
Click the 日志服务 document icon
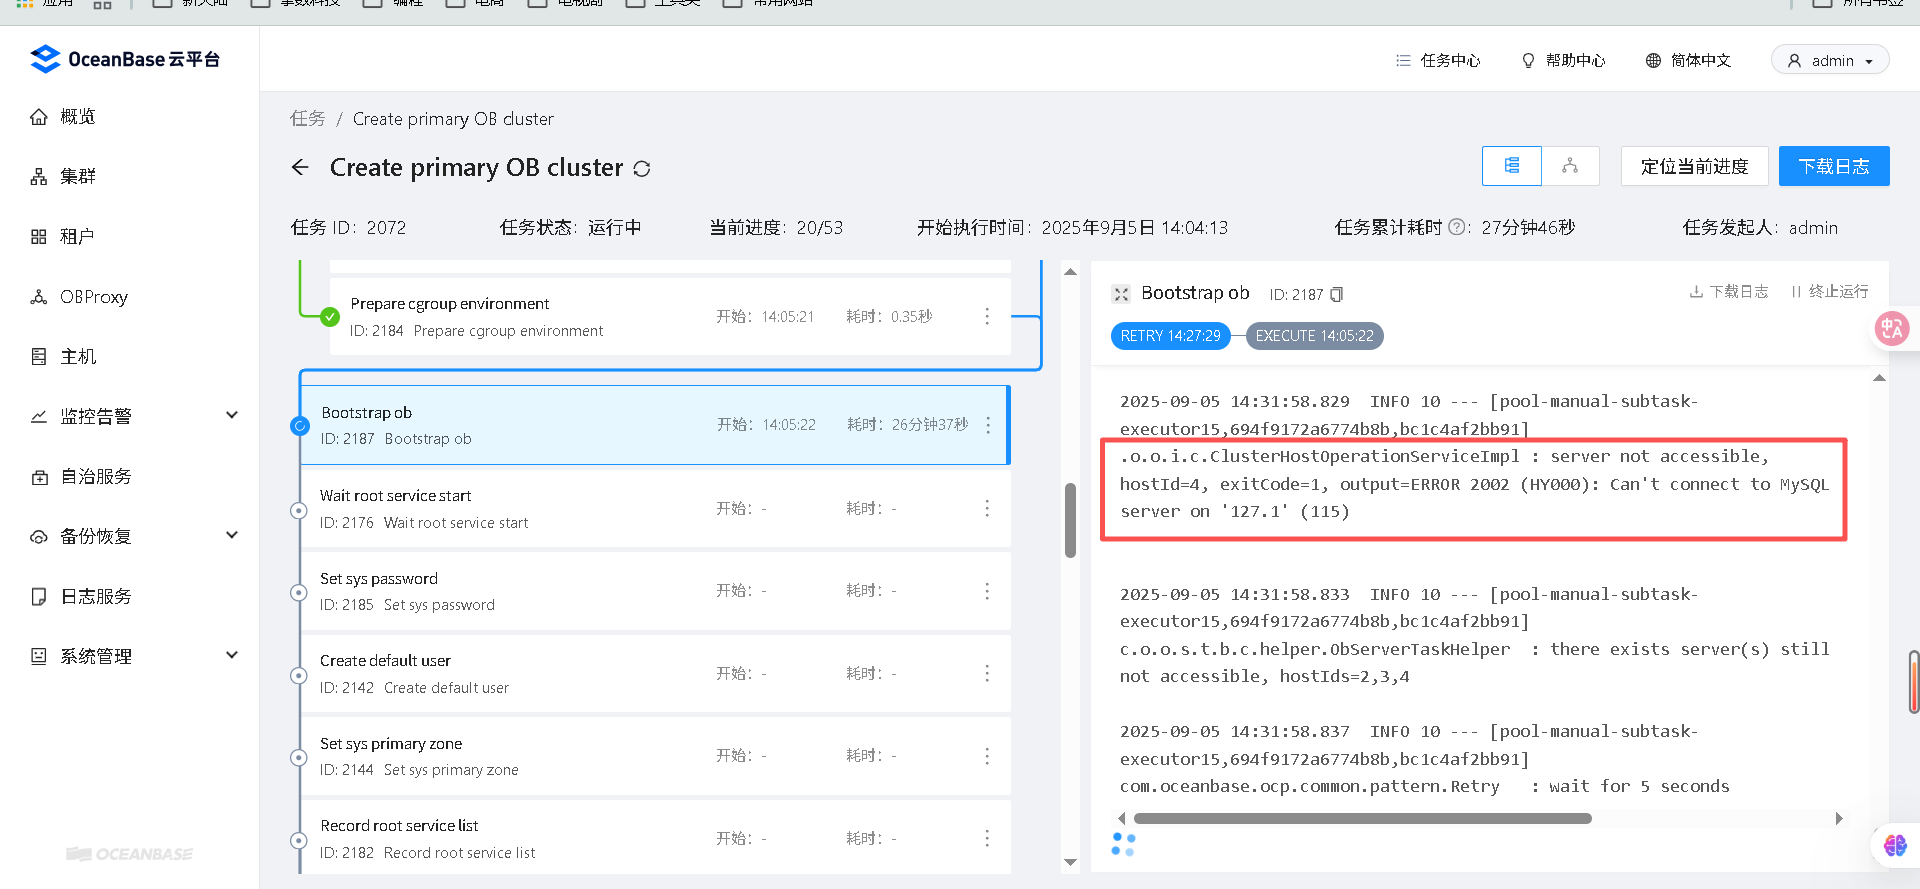click(39, 597)
